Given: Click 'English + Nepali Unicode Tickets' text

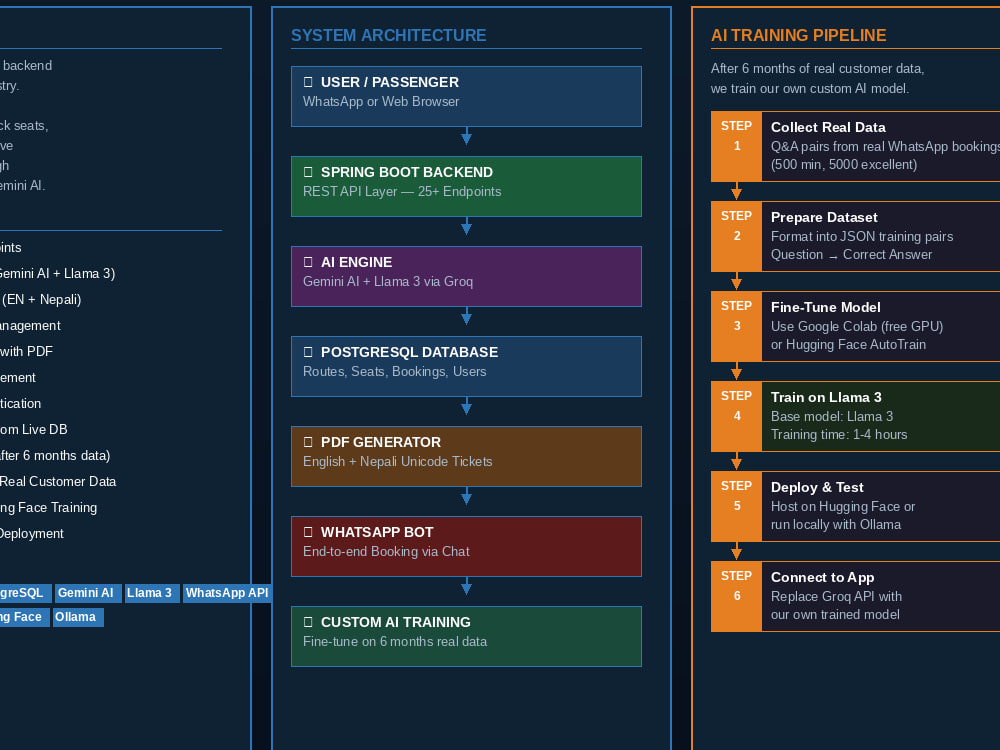Looking at the screenshot, I should (397, 461).
